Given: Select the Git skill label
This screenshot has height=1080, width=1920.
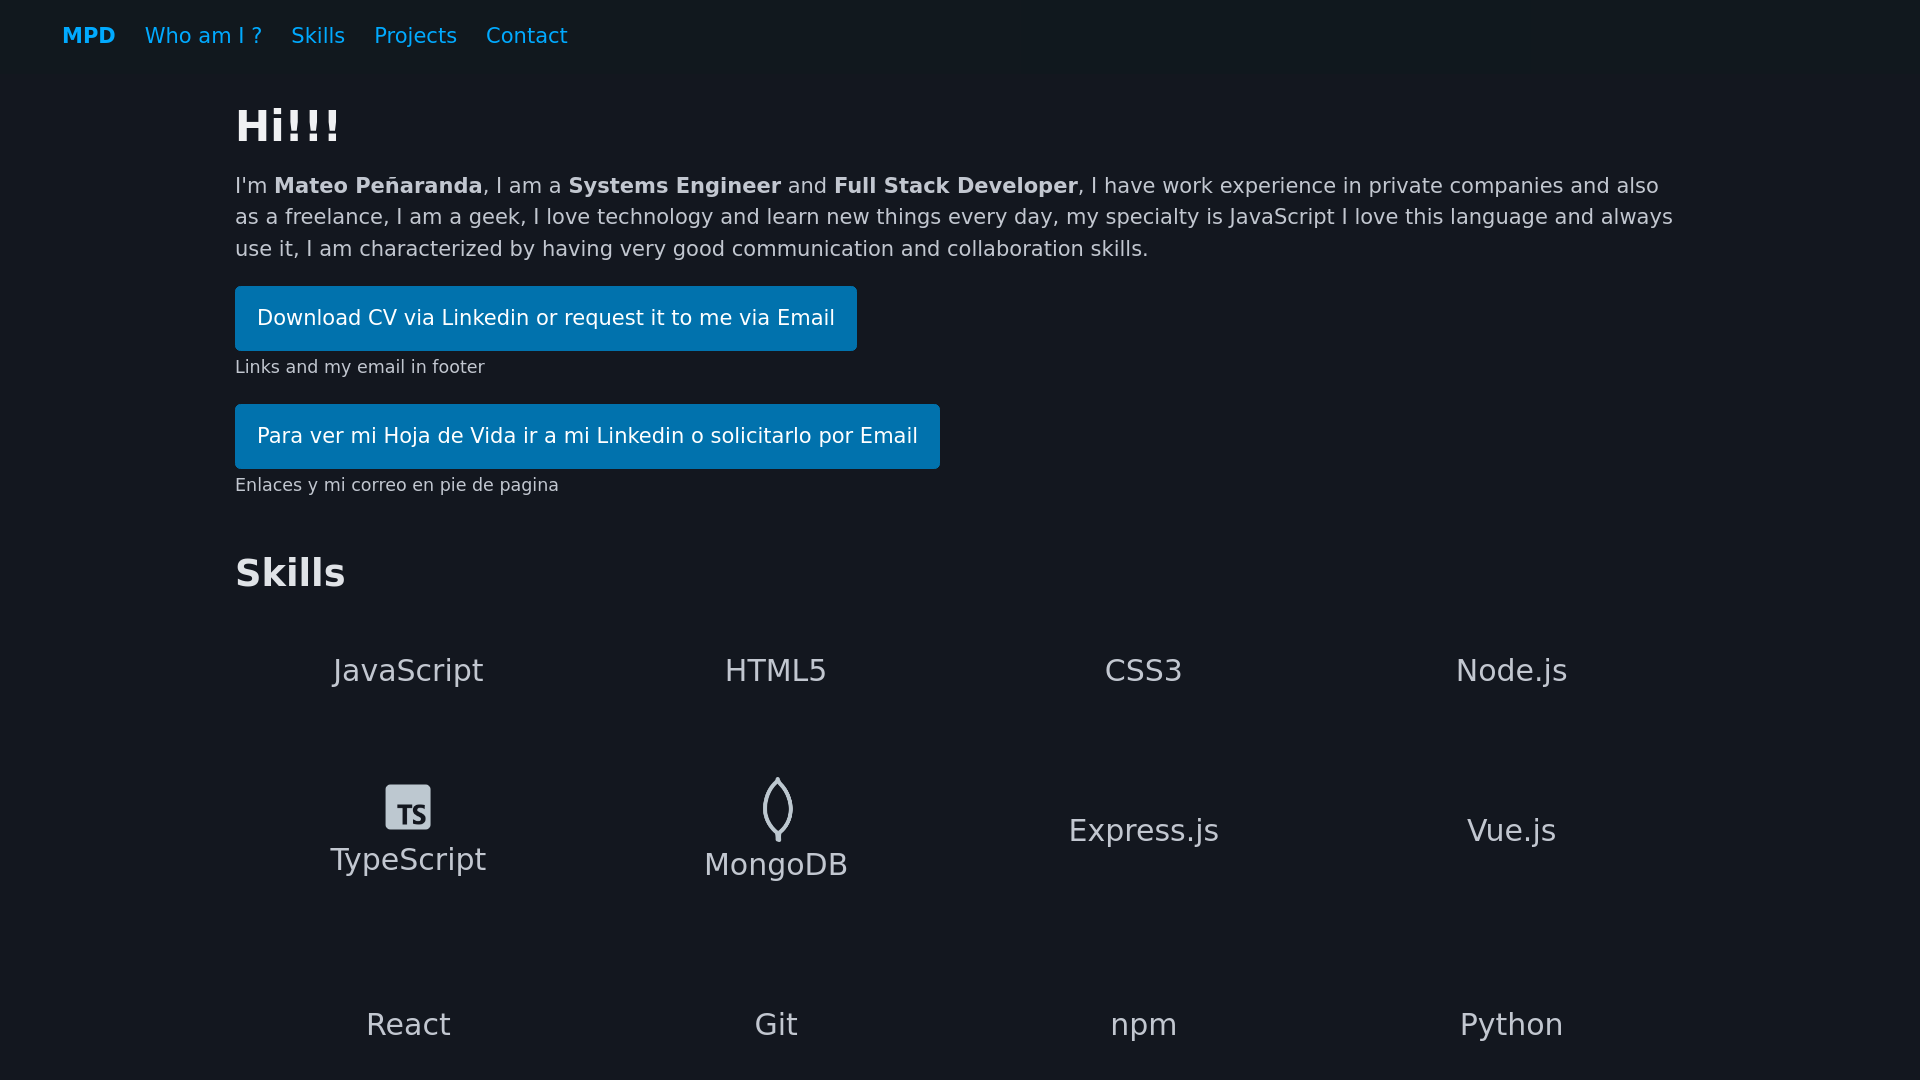Looking at the screenshot, I should (x=776, y=1025).
